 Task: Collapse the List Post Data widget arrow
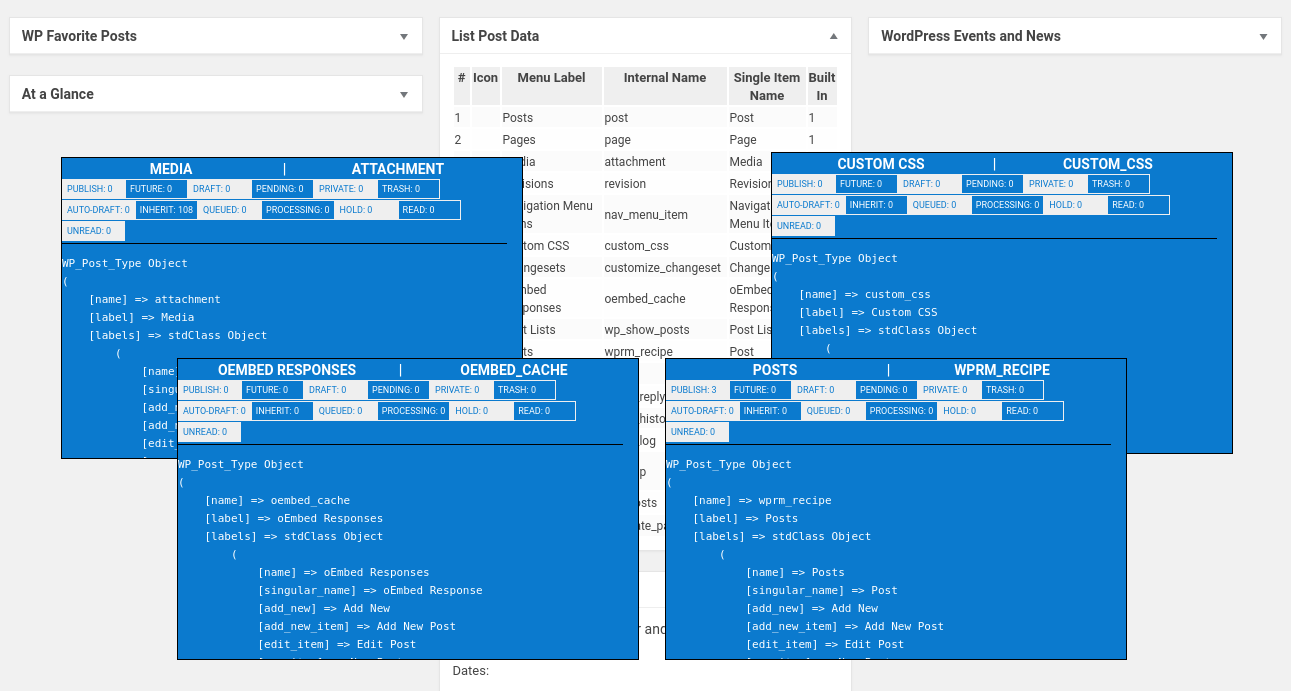833,36
